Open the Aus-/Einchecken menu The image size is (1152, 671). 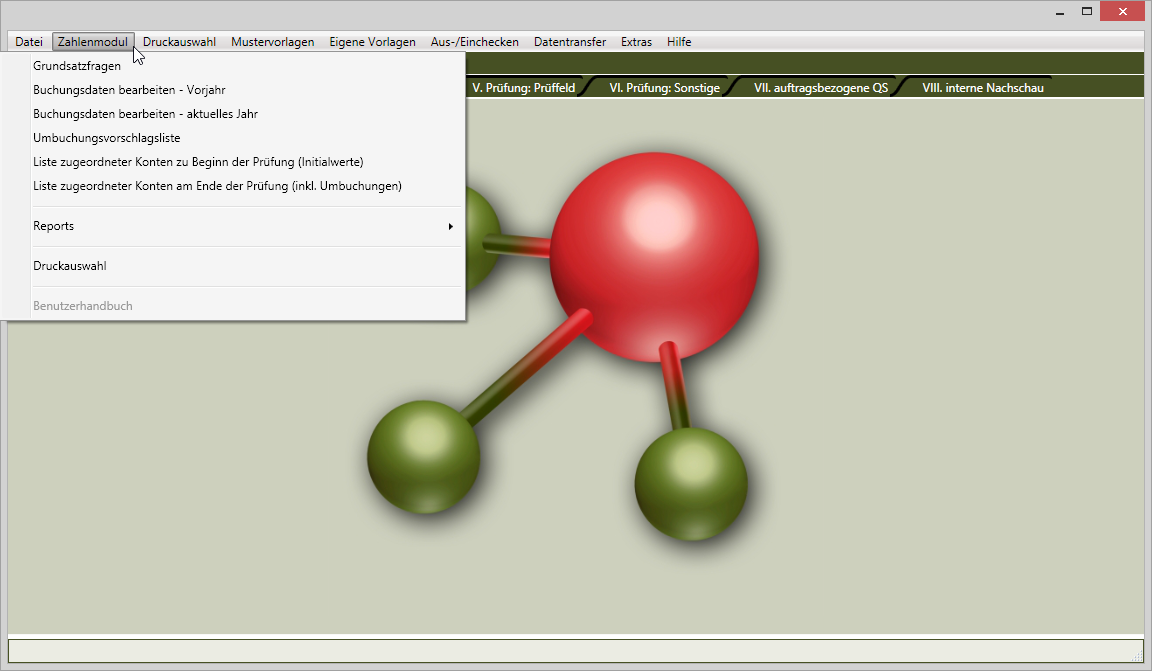click(474, 42)
